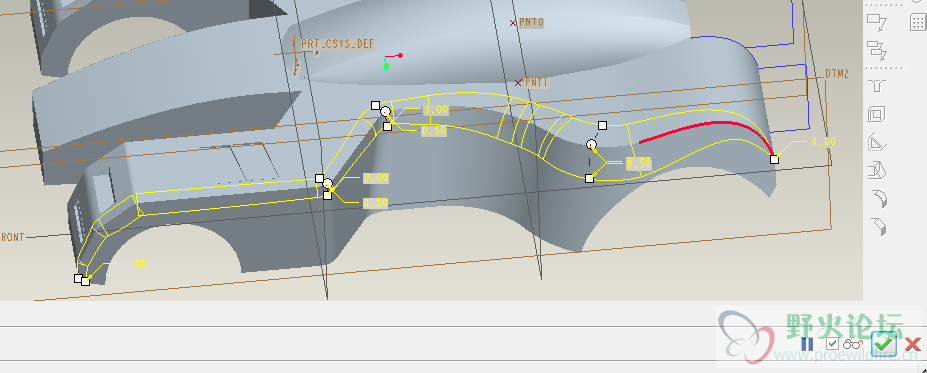
Task: Select the 1.00 radius dimension at front corner
Action: click(x=134, y=264)
